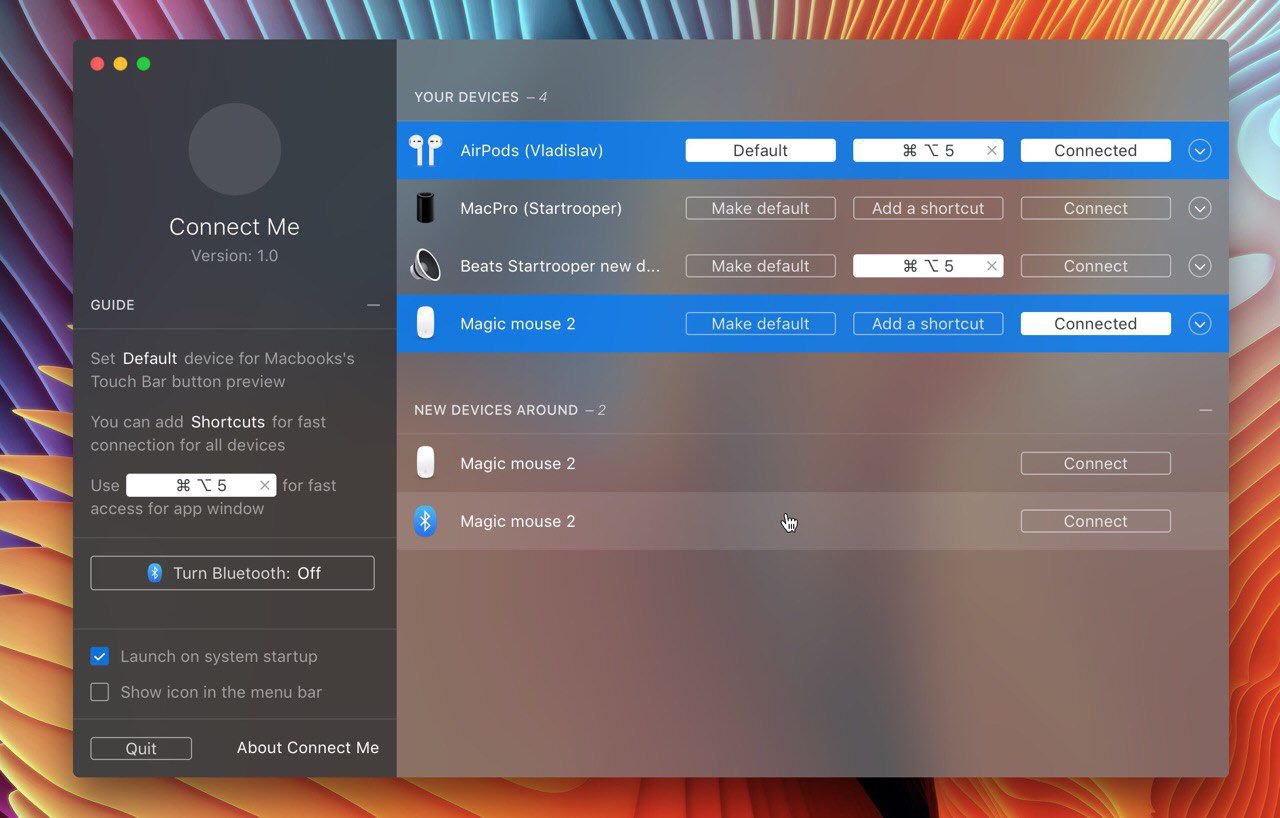Clear the AirPods shortcut with its x icon
The image size is (1280, 818).
point(992,151)
